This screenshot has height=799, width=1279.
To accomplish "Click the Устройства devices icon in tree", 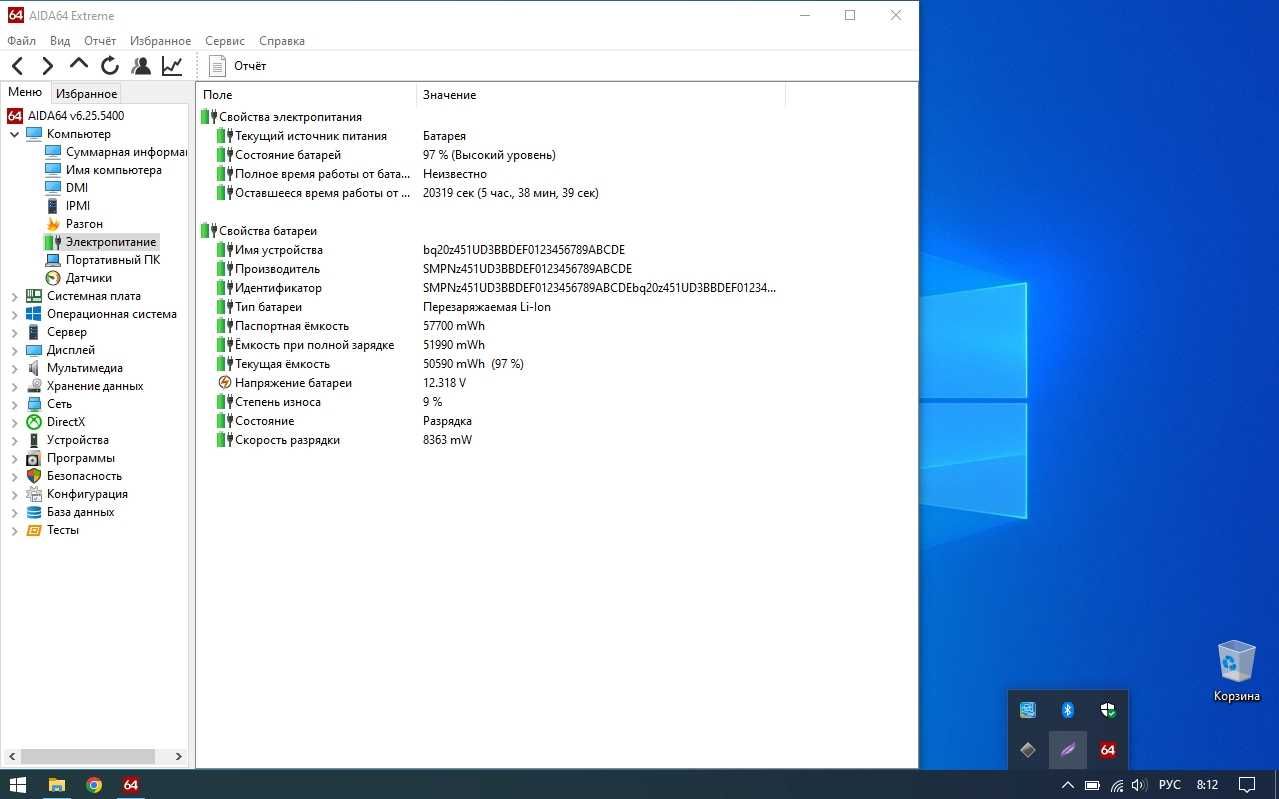I will tap(34, 440).
